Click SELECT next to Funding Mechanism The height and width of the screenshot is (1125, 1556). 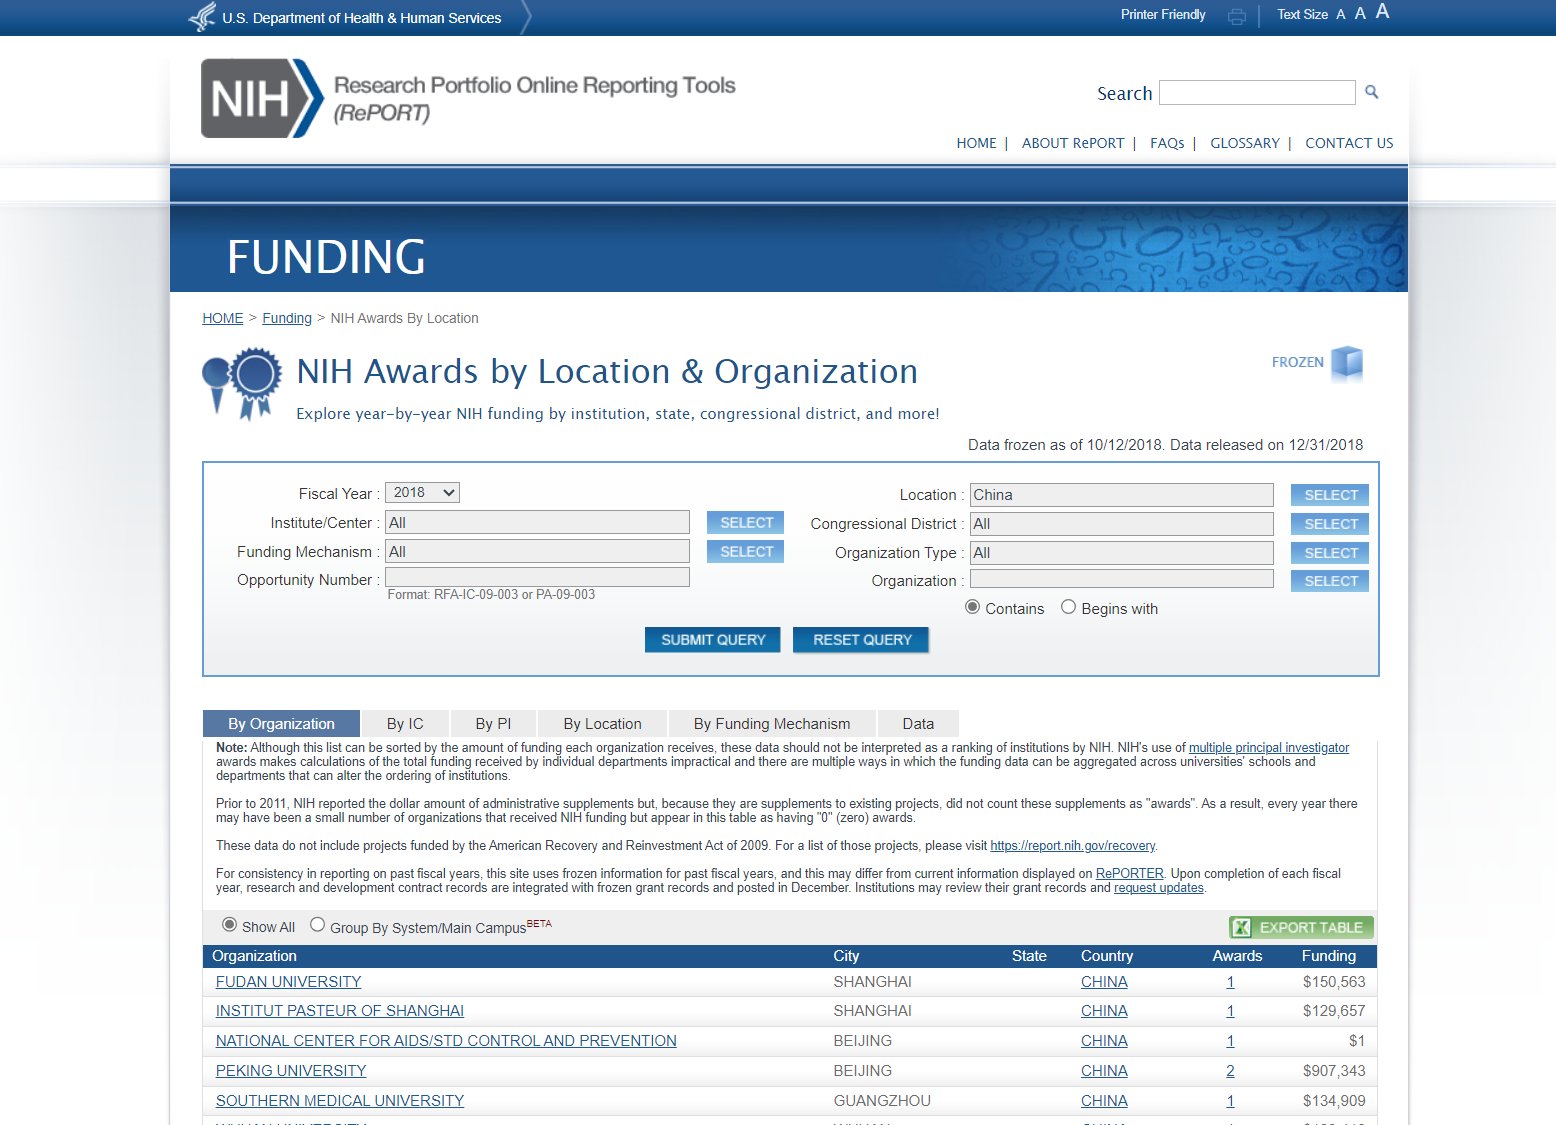click(x=746, y=552)
